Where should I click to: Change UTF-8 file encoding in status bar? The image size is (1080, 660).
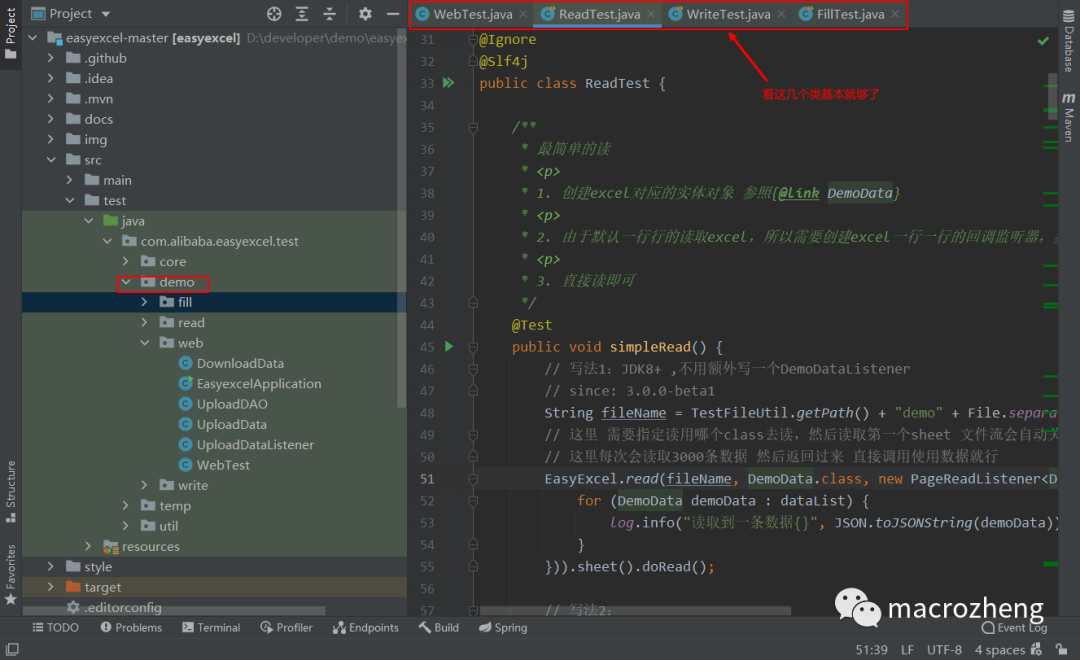944,650
